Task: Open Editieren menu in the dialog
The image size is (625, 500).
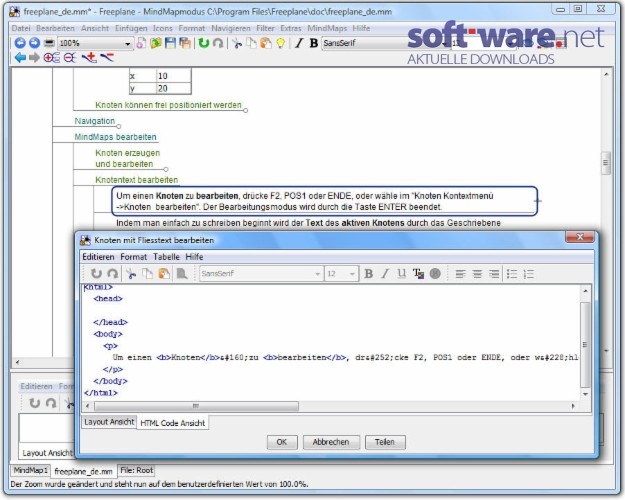Action: pos(98,257)
